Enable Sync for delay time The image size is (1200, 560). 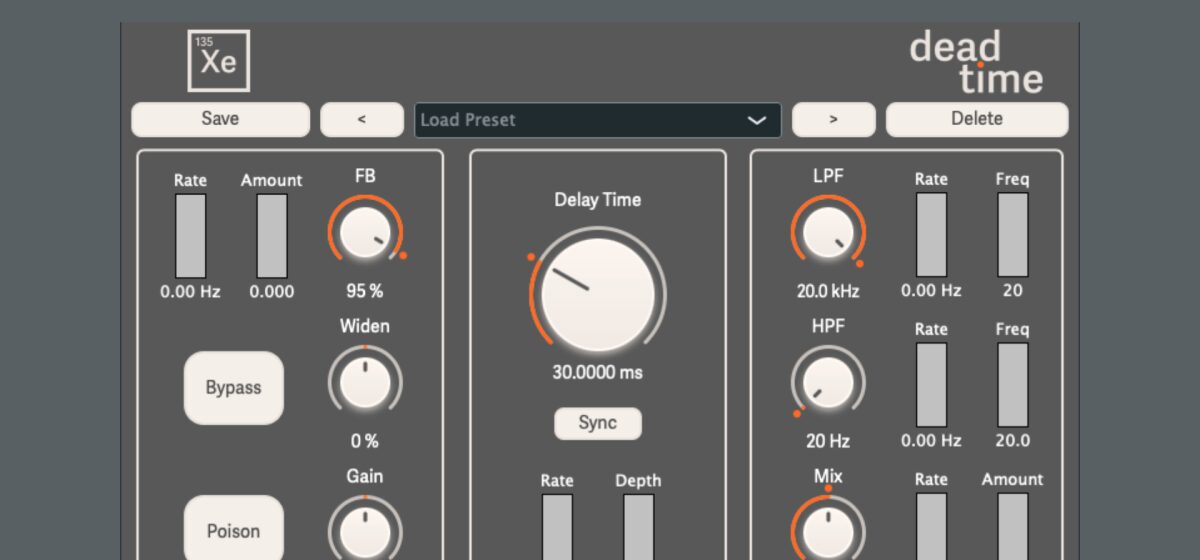point(597,423)
